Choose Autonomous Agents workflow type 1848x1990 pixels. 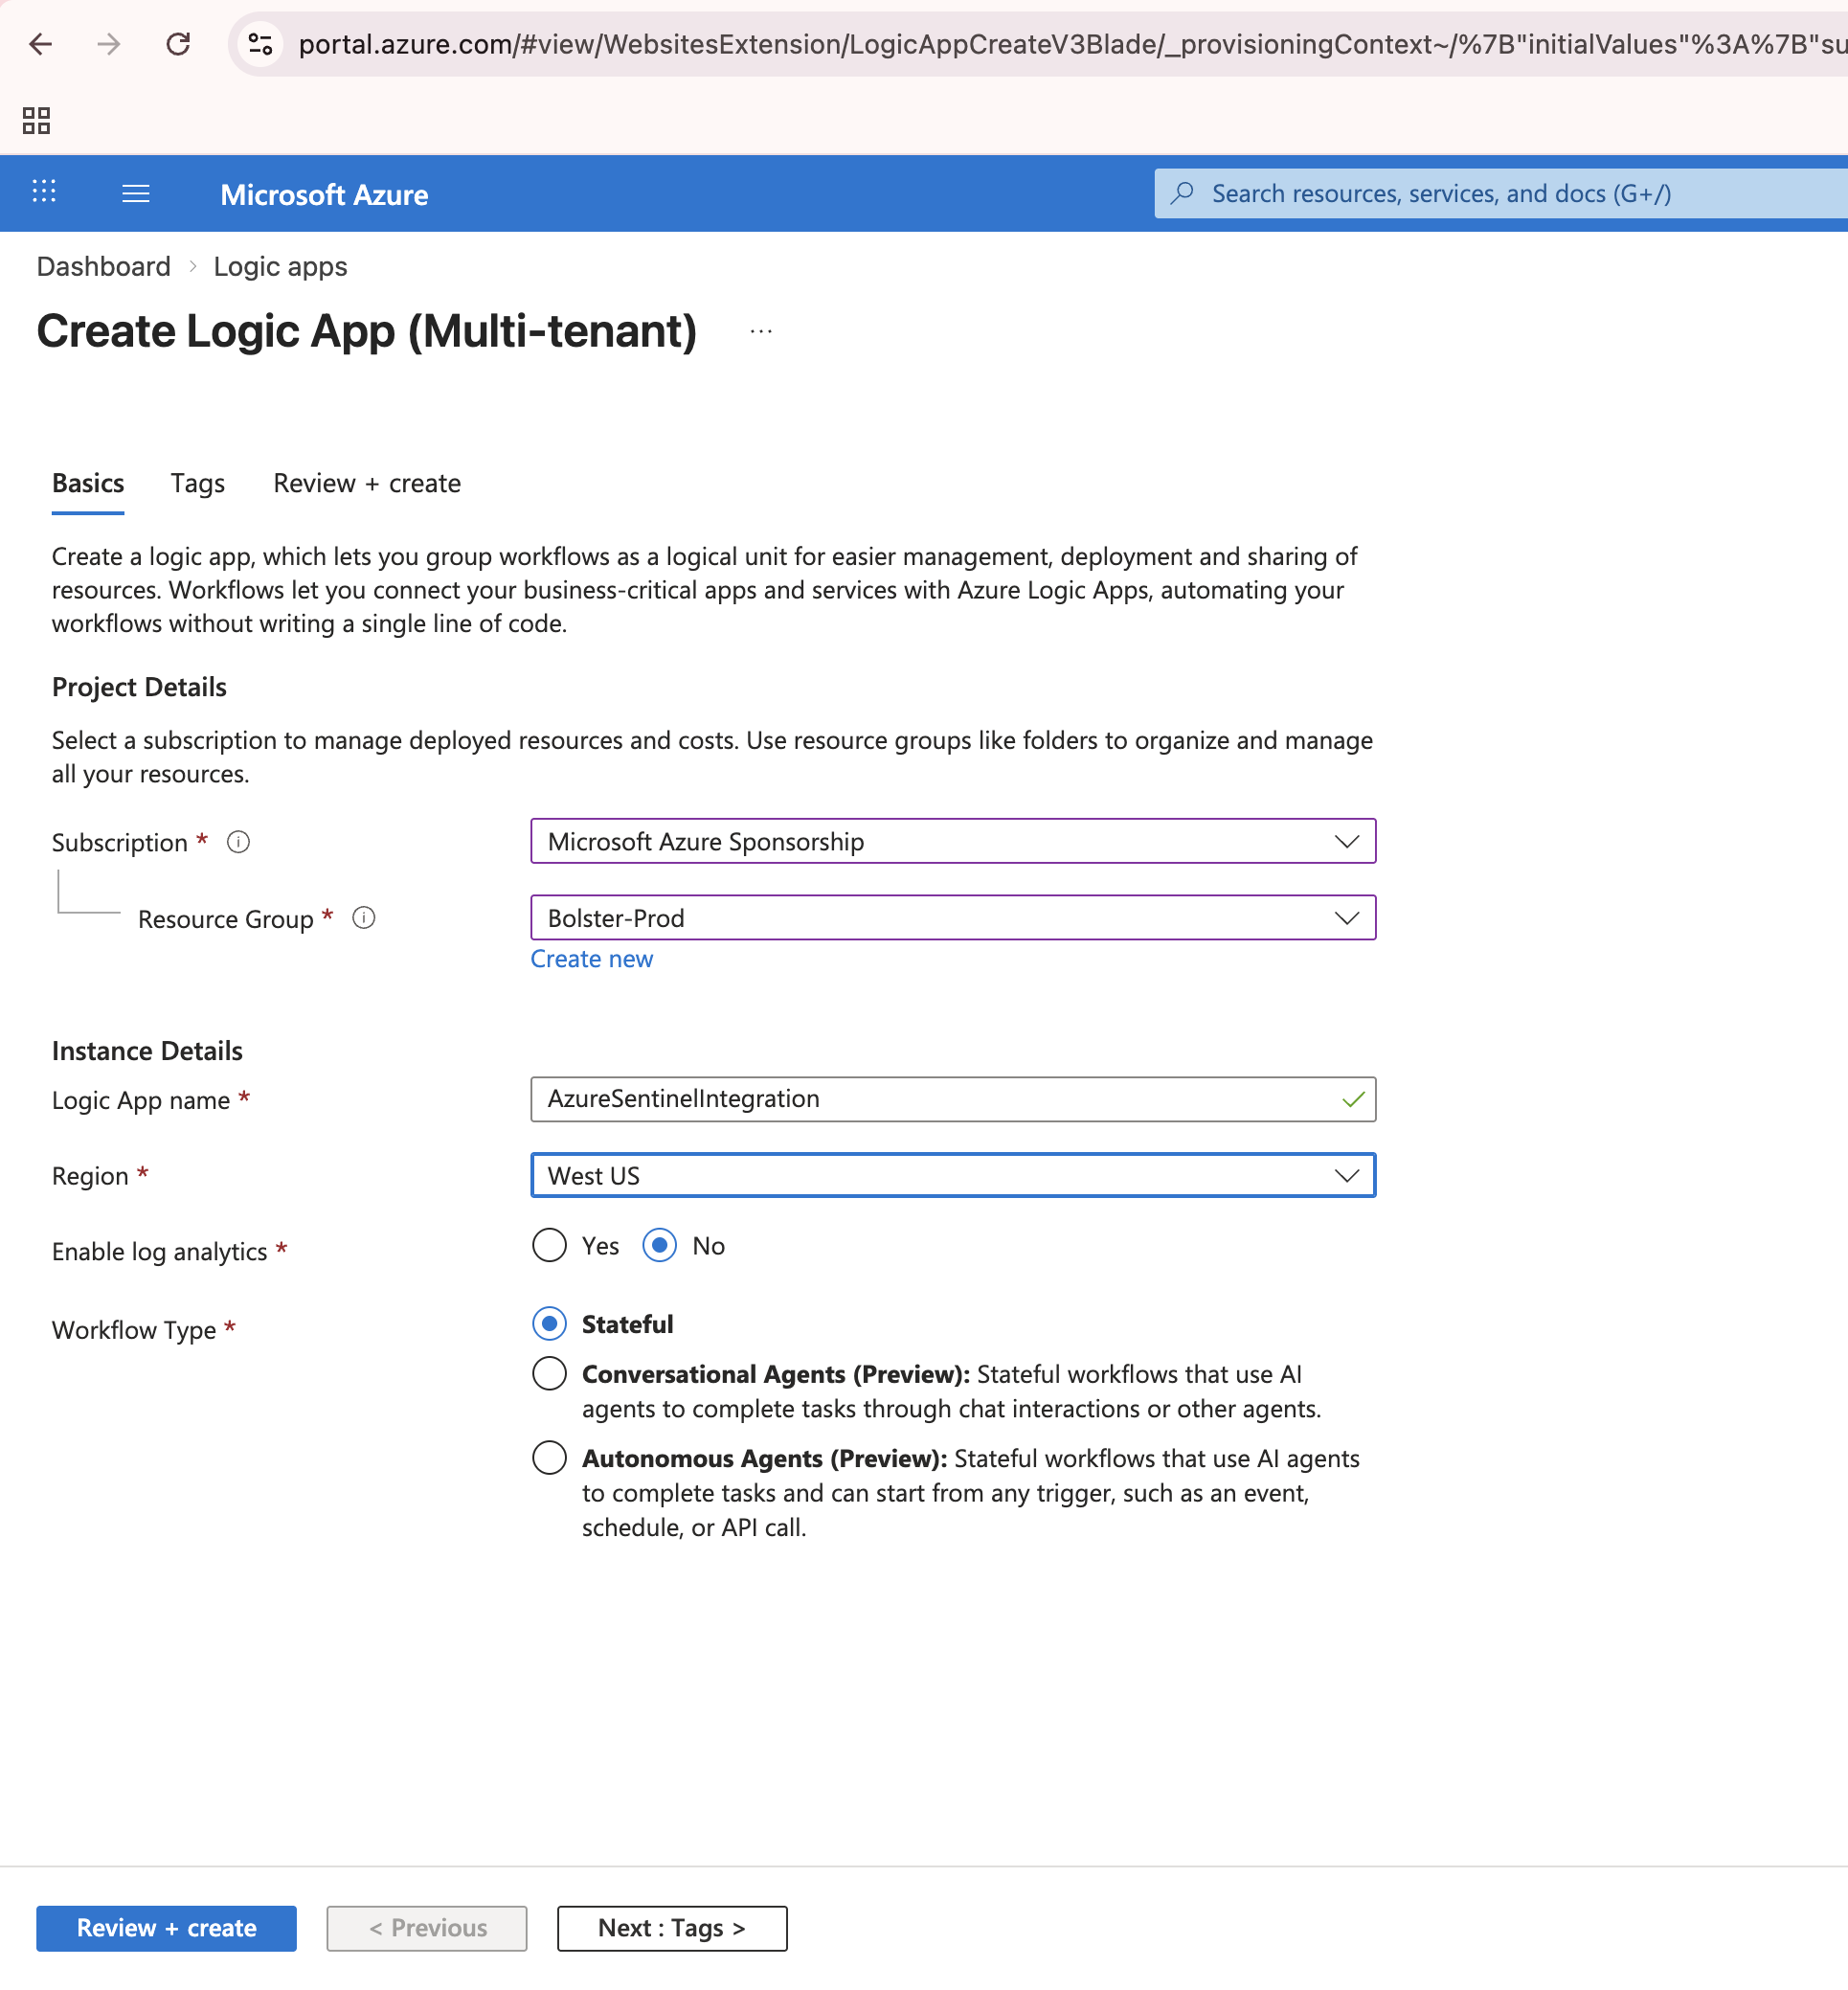[x=549, y=1458]
